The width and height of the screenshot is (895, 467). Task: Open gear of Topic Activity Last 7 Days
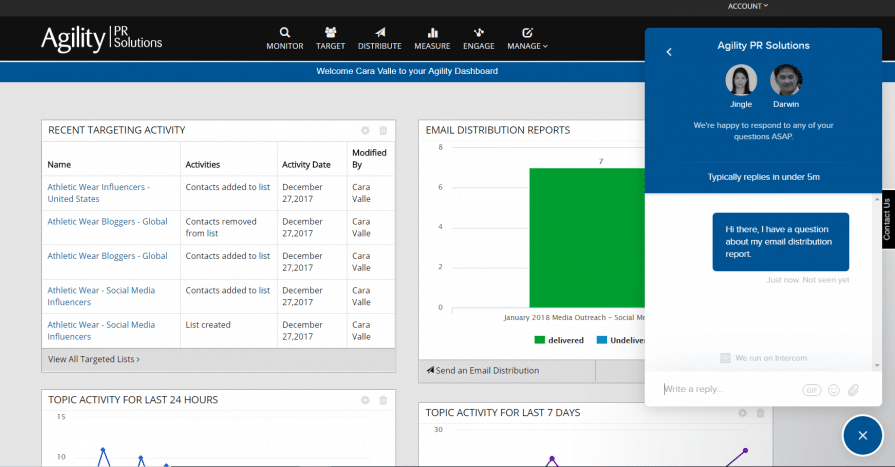point(742,412)
